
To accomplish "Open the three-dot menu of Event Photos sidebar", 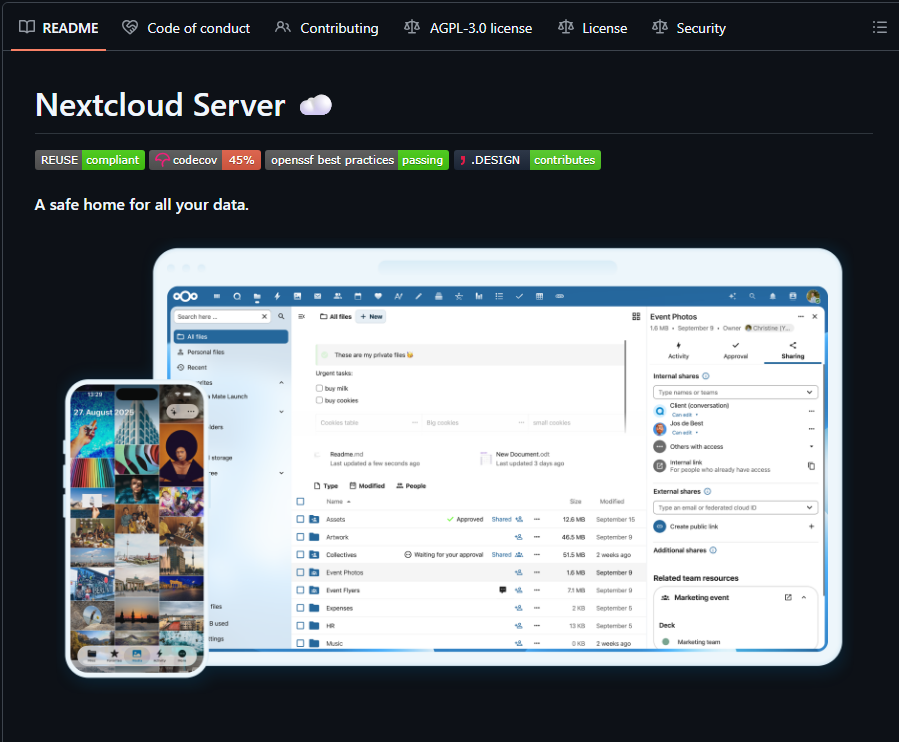I will tap(801, 317).
